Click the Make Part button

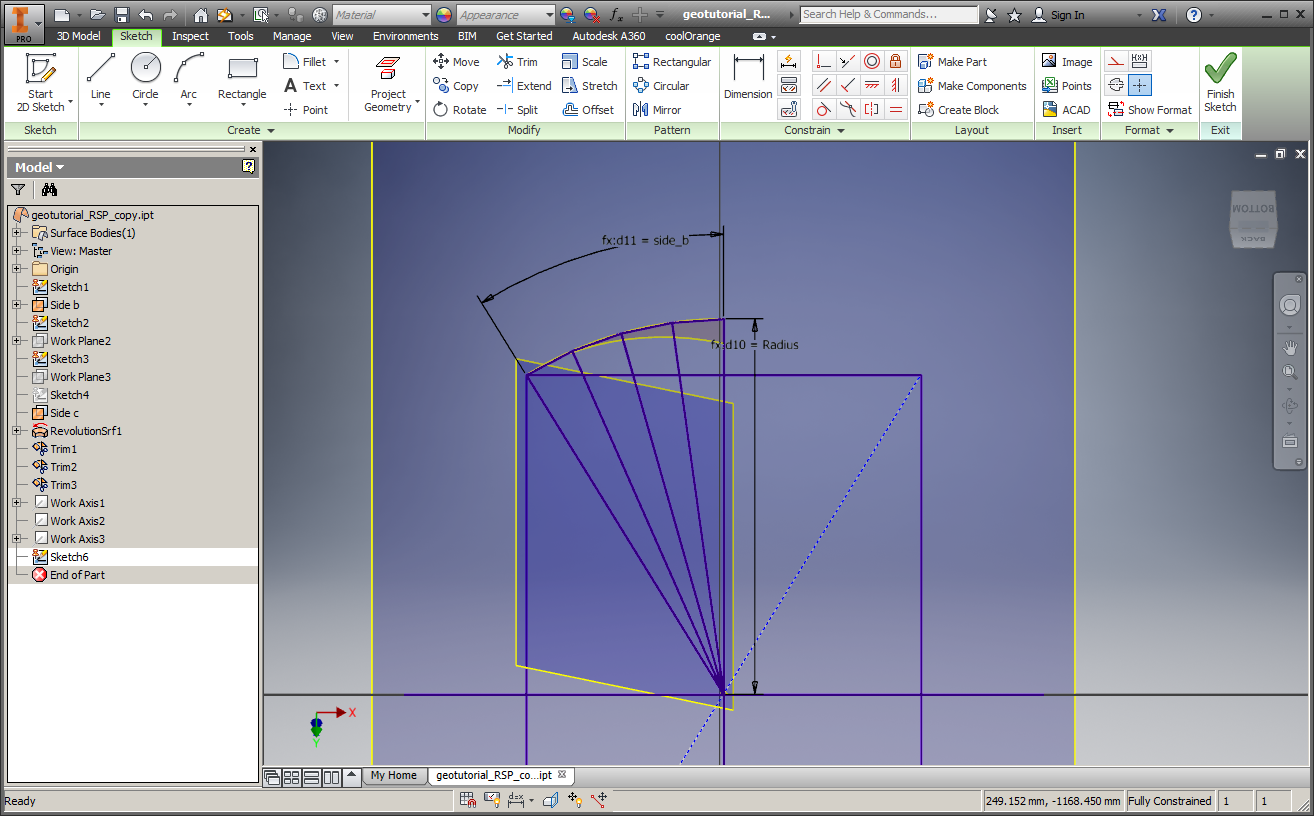pyautogui.click(x=952, y=61)
